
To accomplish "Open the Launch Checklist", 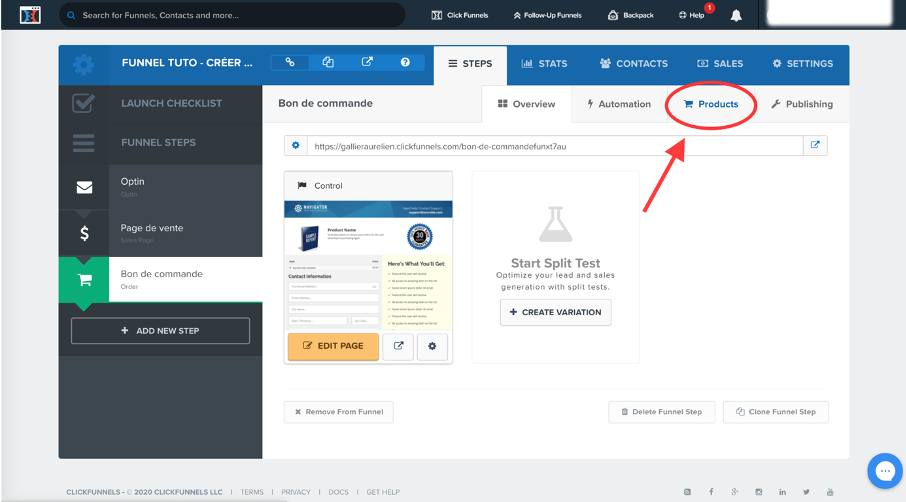I will pyautogui.click(x=171, y=103).
